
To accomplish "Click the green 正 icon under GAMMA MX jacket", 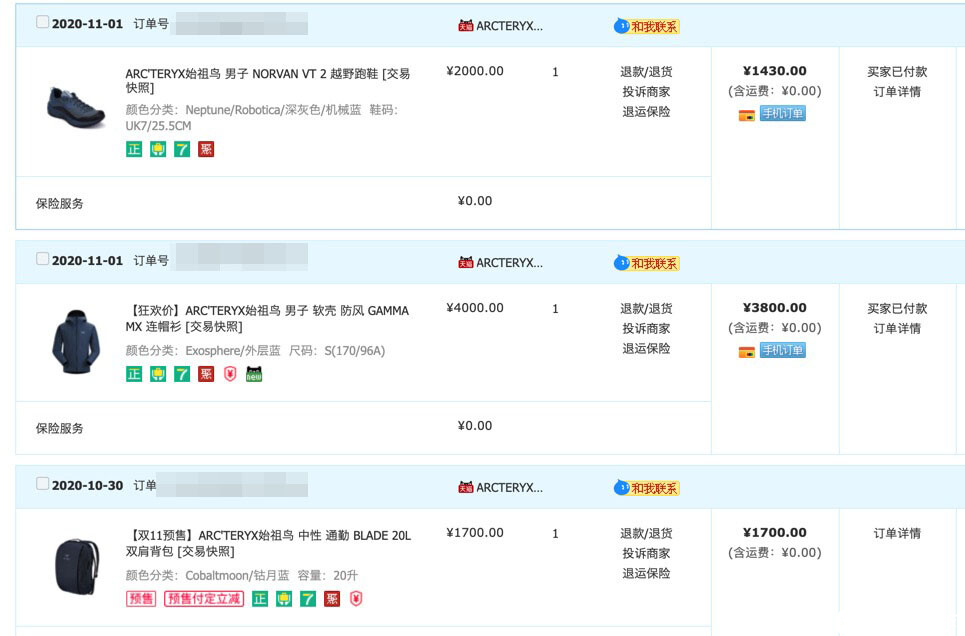I will pyautogui.click(x=134, y=374).
